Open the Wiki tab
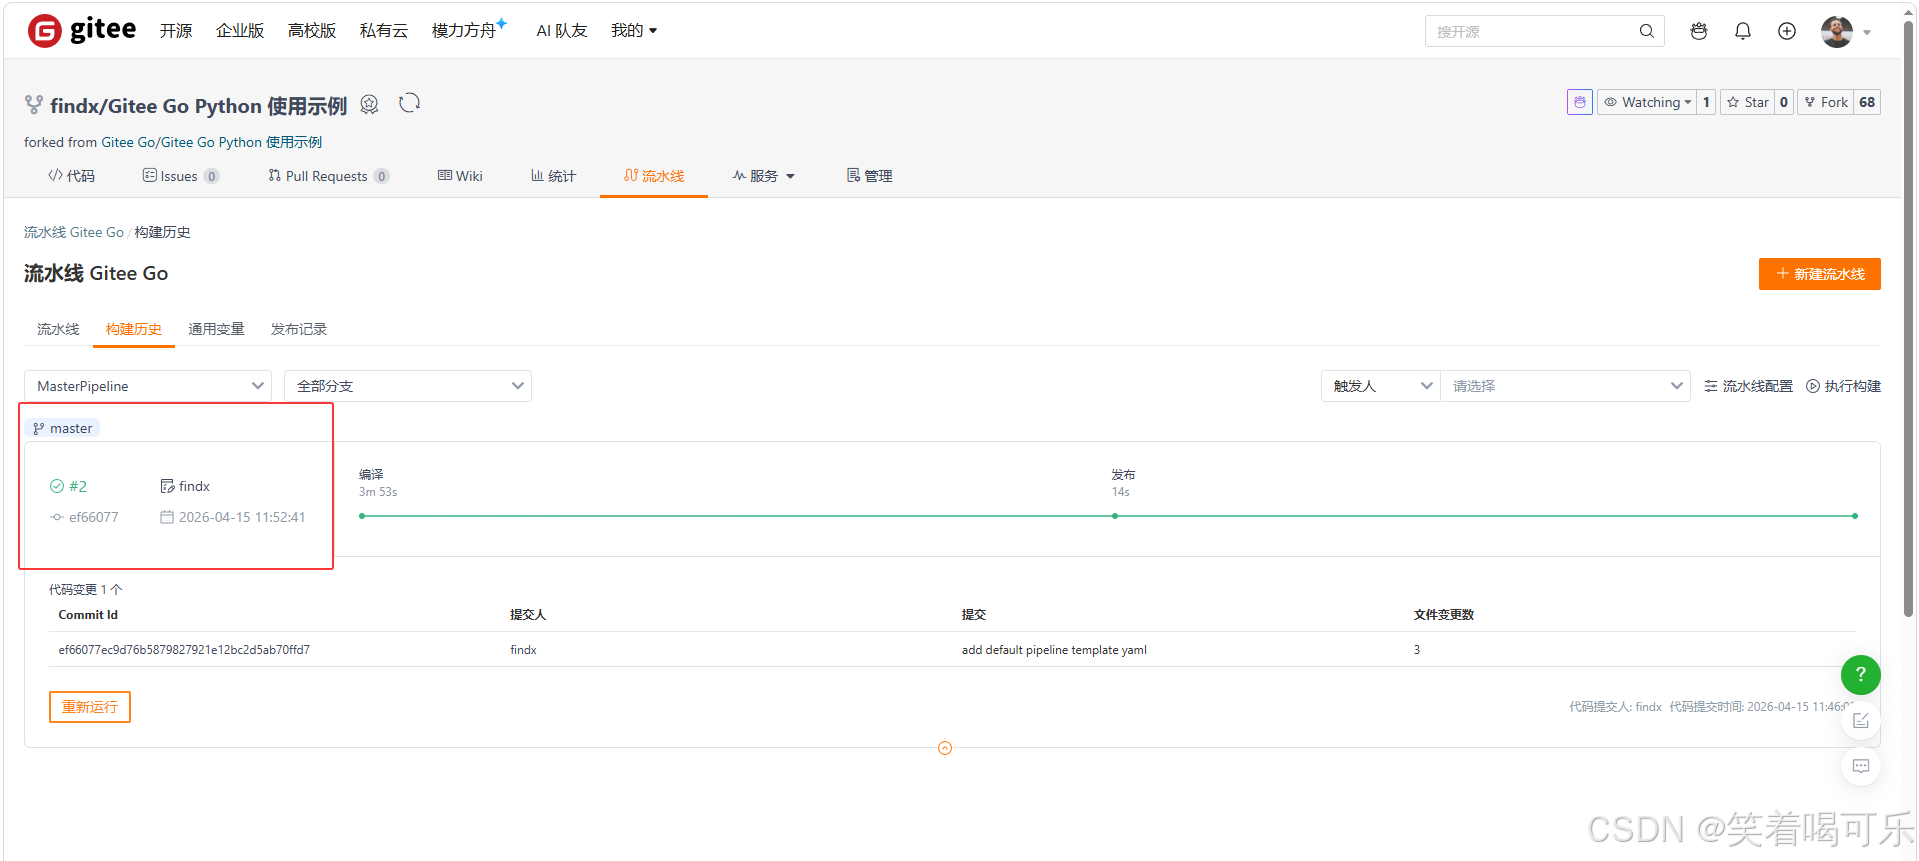This screenshot has height=861, width=1919. (460, 176)
